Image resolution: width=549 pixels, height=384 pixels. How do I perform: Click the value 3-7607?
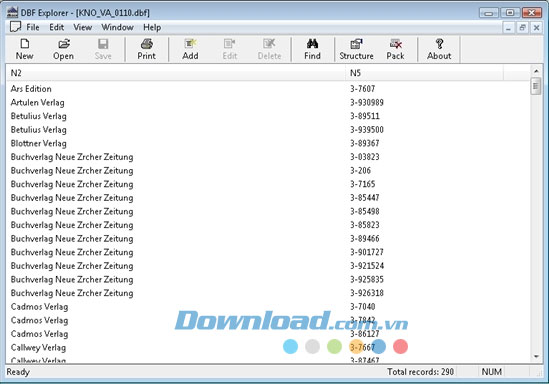[362, 89]
